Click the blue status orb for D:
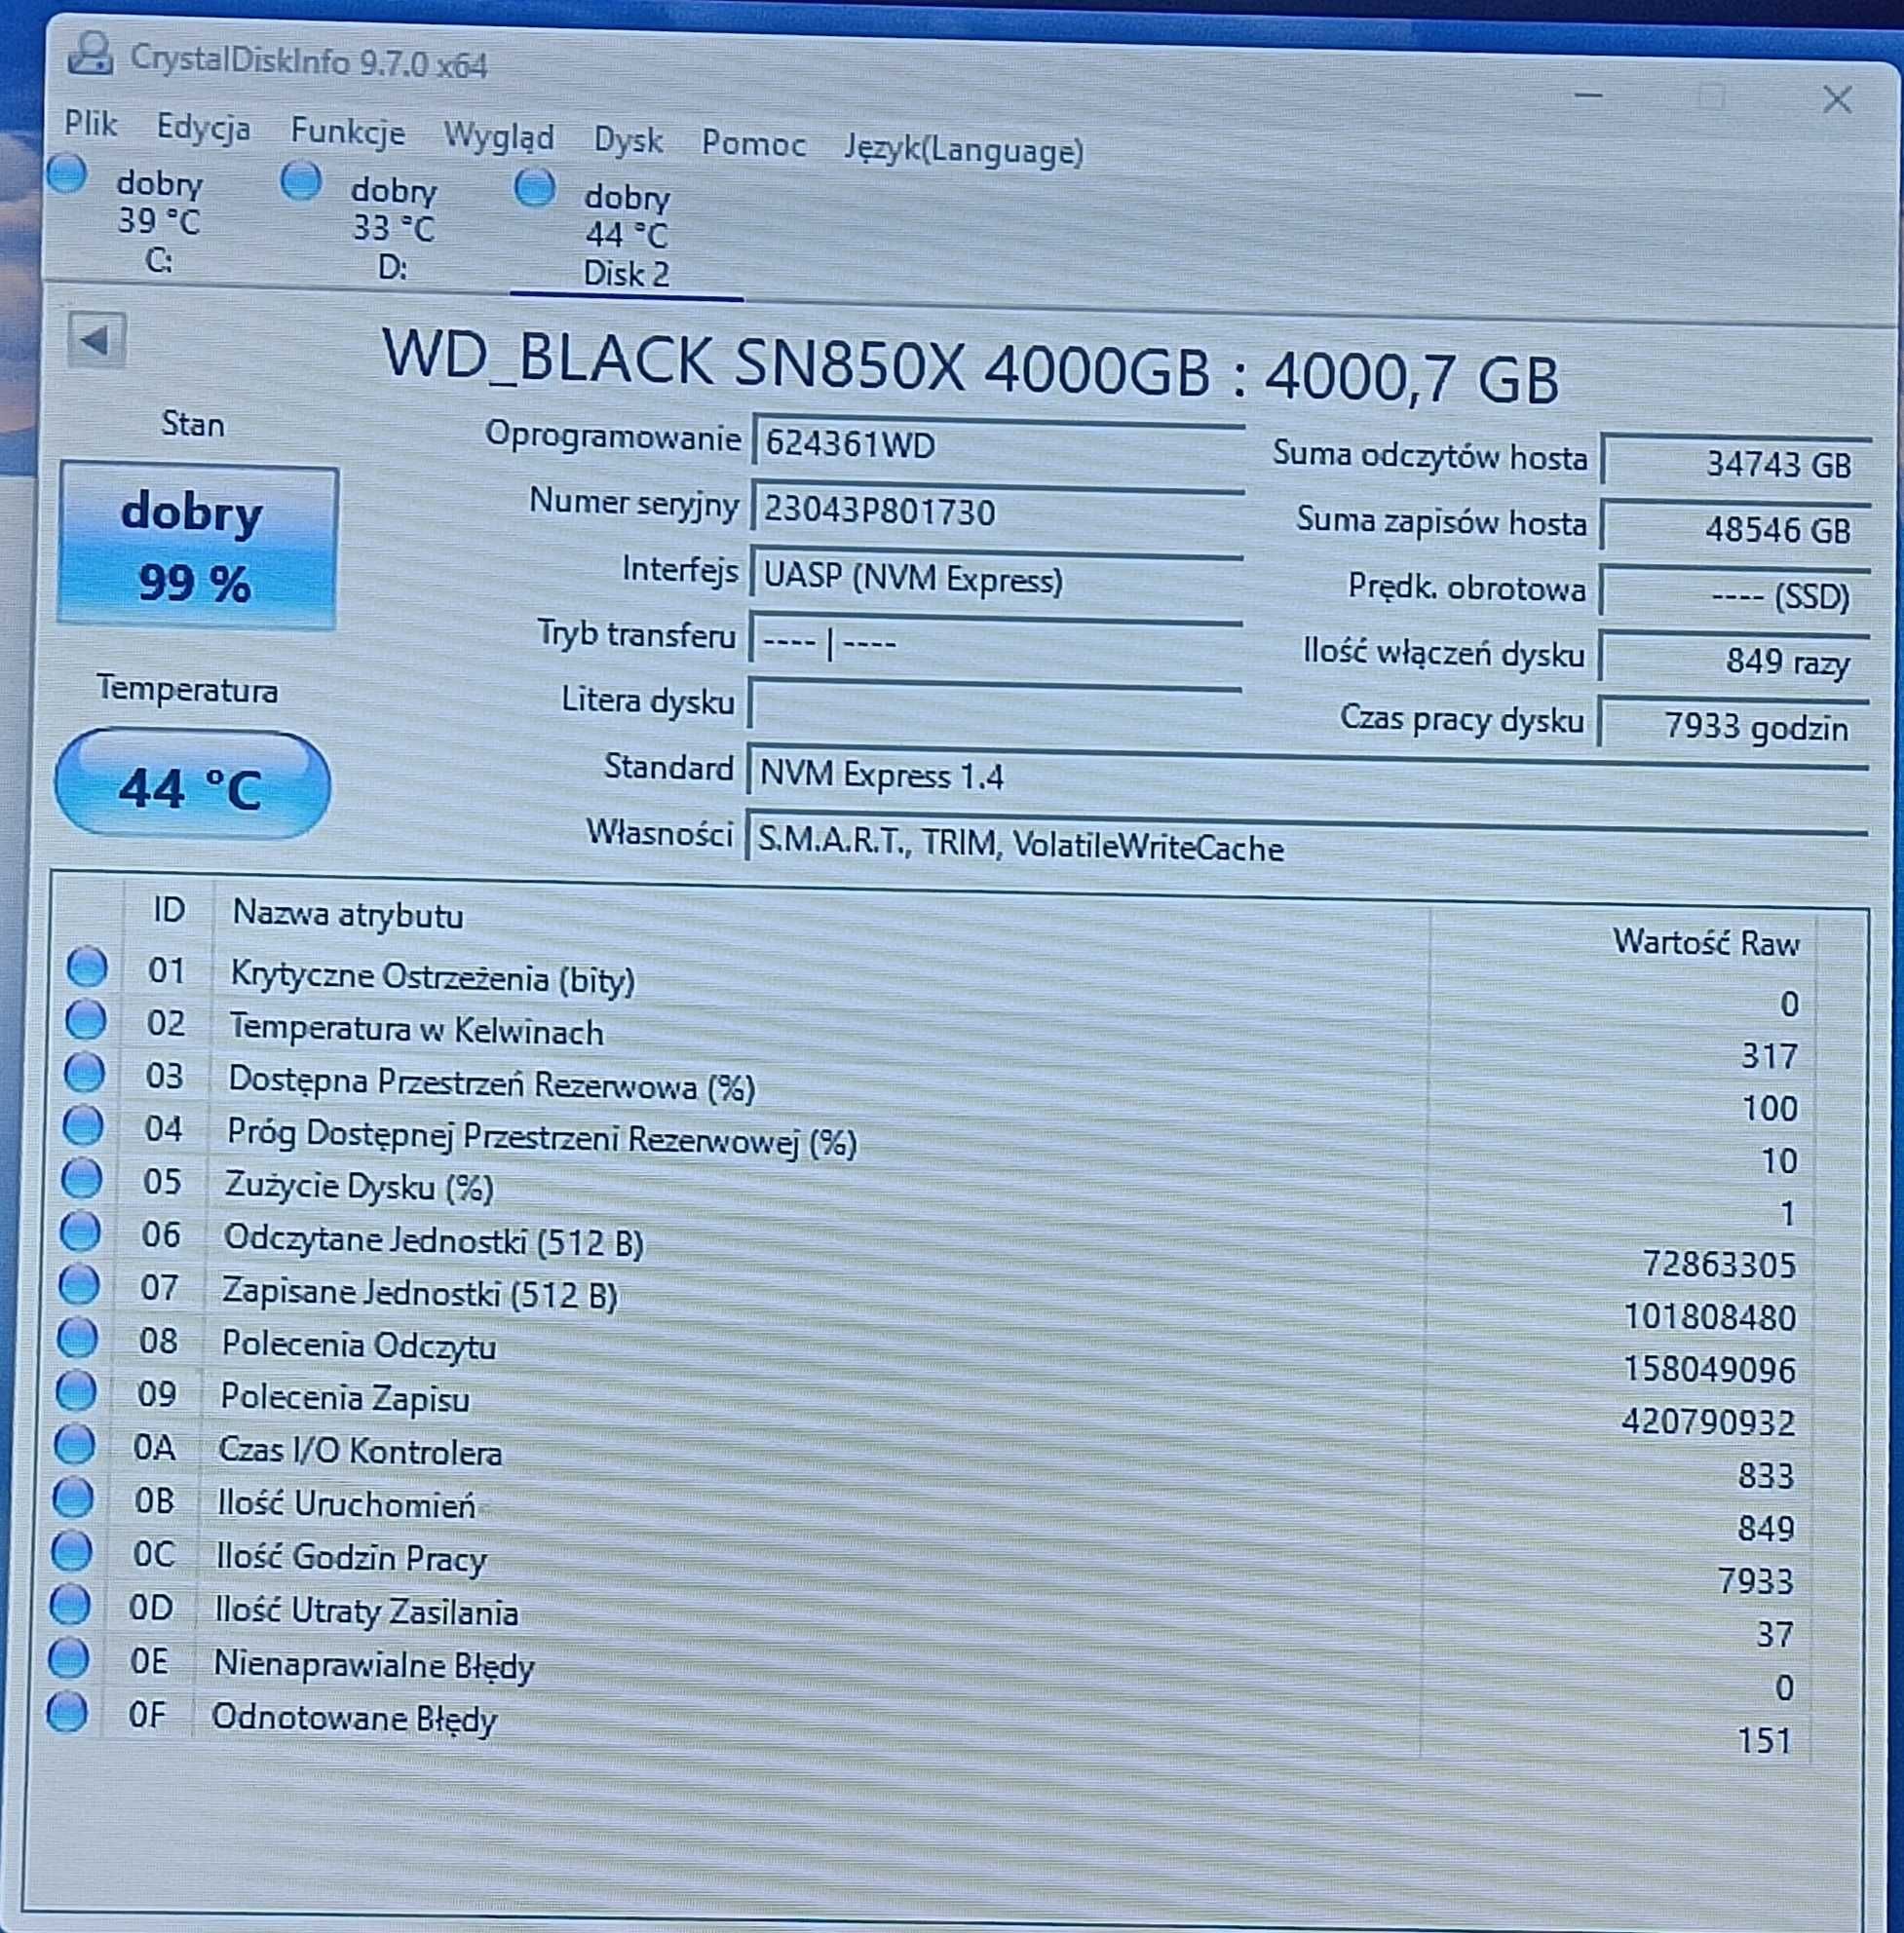The image size is (1904, 1933). (x=301, y=181)
